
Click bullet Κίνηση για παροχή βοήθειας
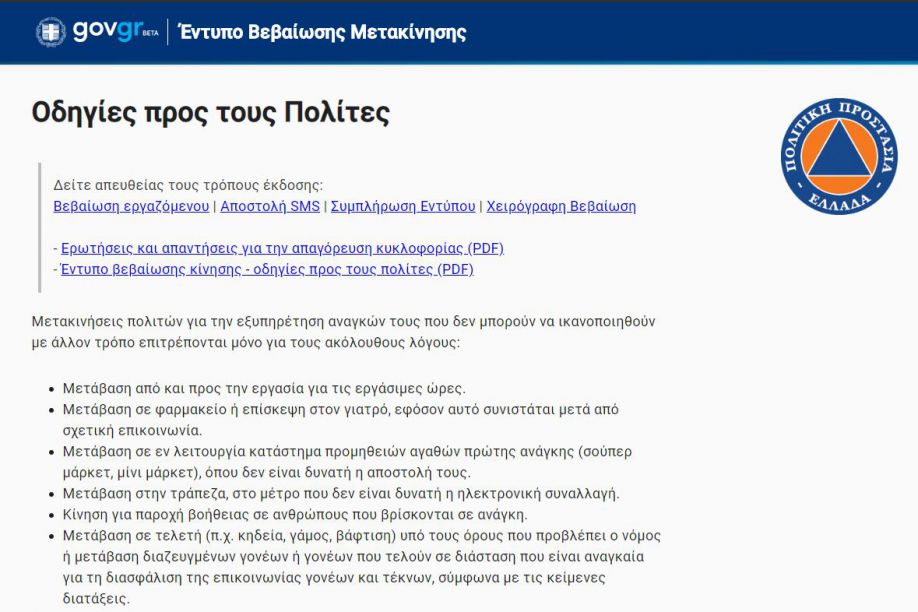(295, 515)
